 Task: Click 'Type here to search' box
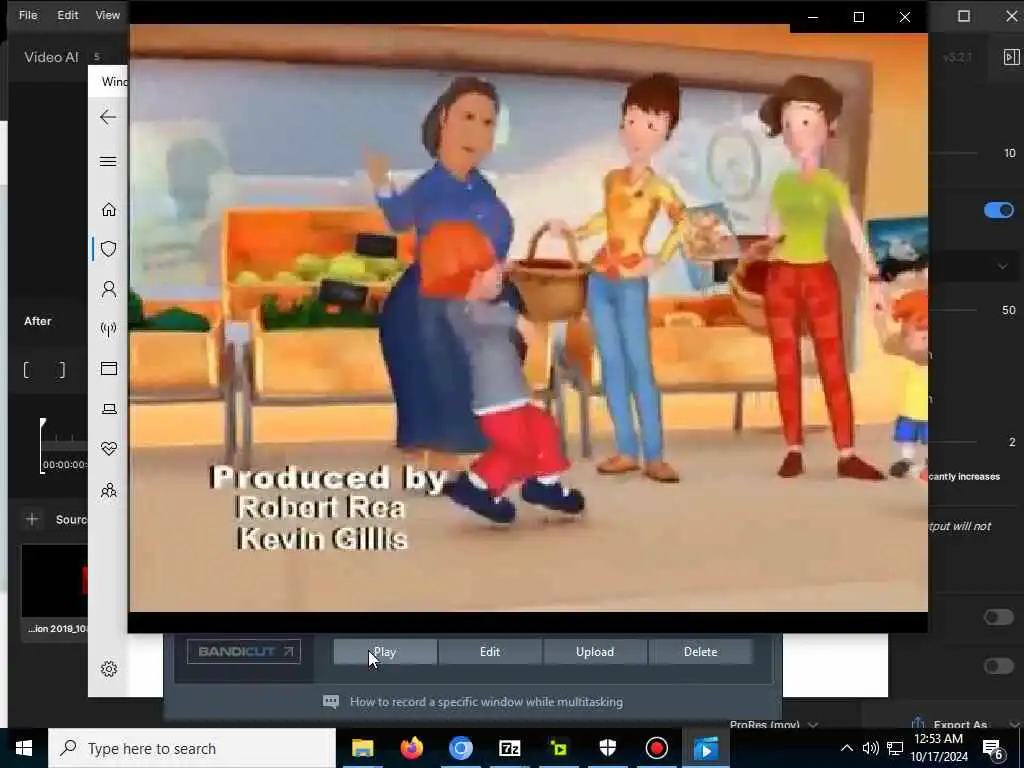192,748
